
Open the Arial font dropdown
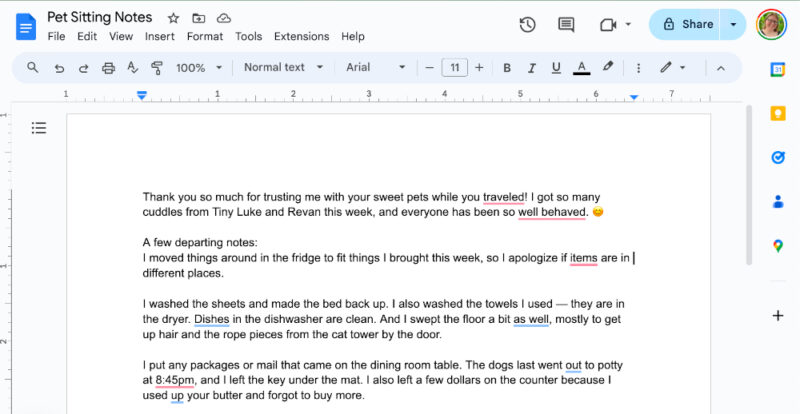(376, 67)
